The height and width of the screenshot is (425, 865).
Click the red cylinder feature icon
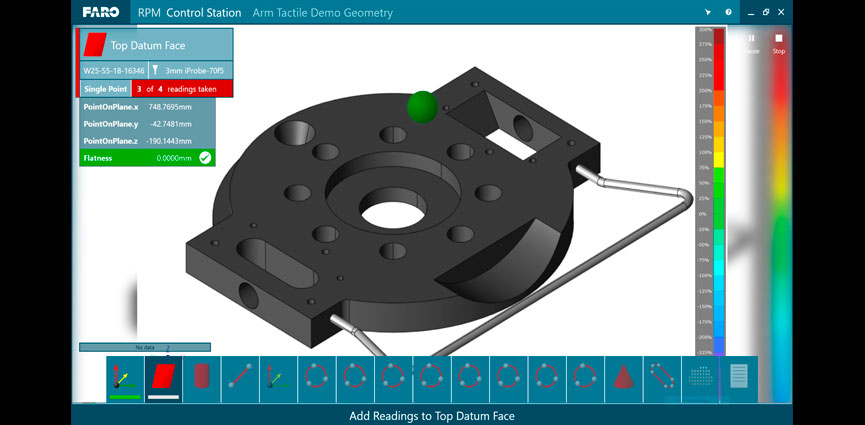click(201, 378)
